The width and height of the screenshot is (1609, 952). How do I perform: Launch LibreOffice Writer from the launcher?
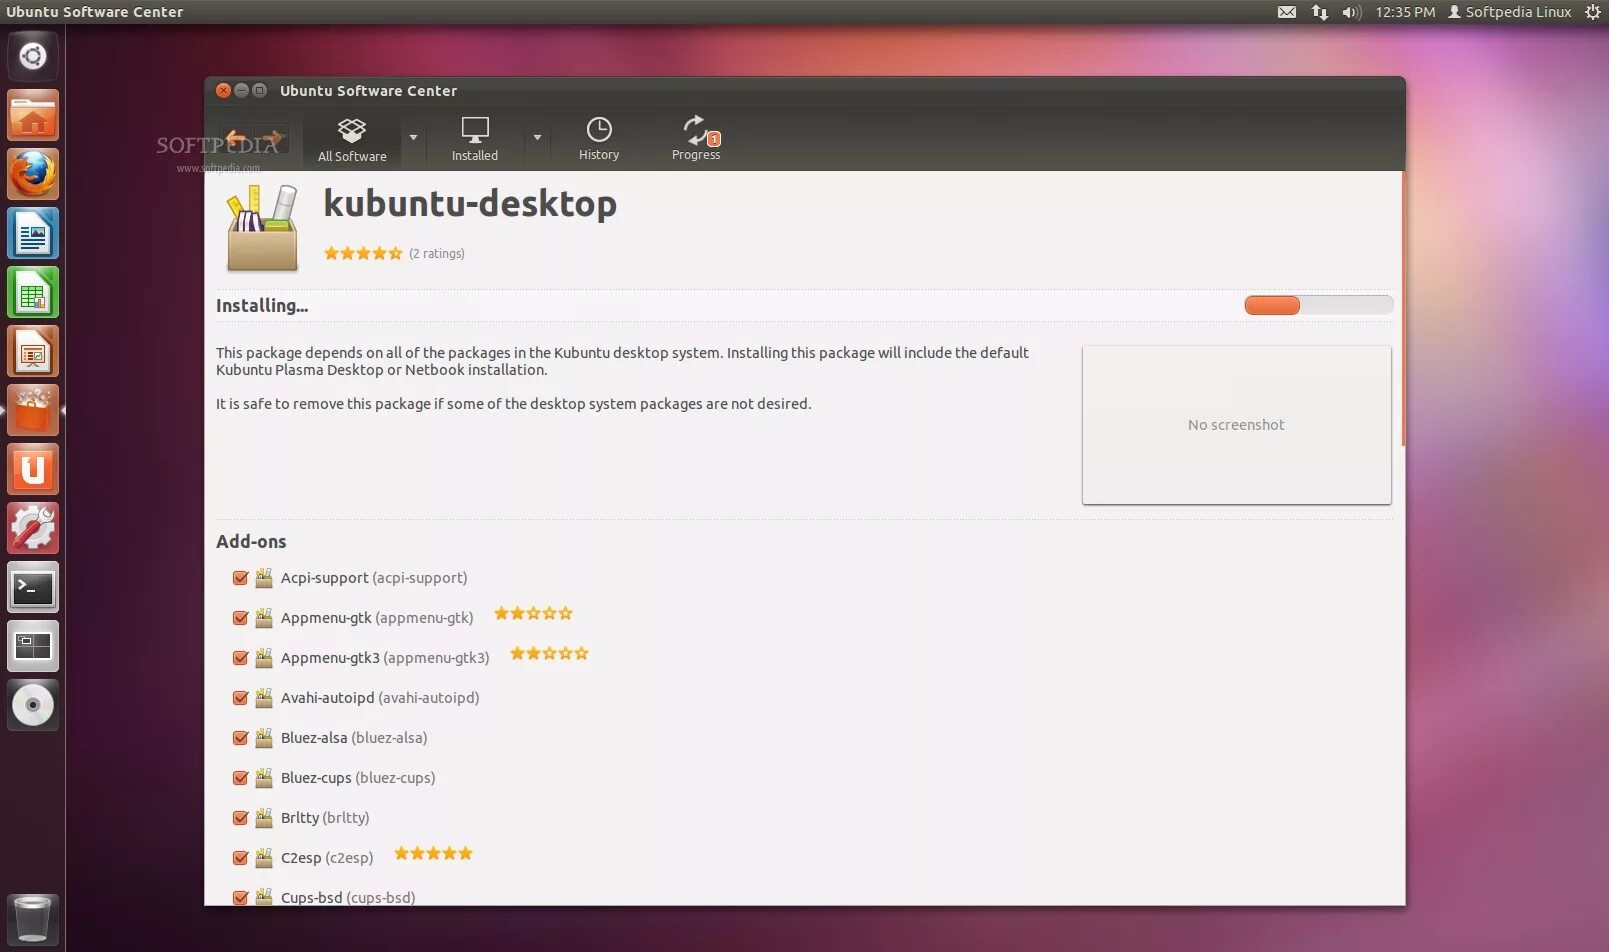pyautogui.click(x=33, y=233)
